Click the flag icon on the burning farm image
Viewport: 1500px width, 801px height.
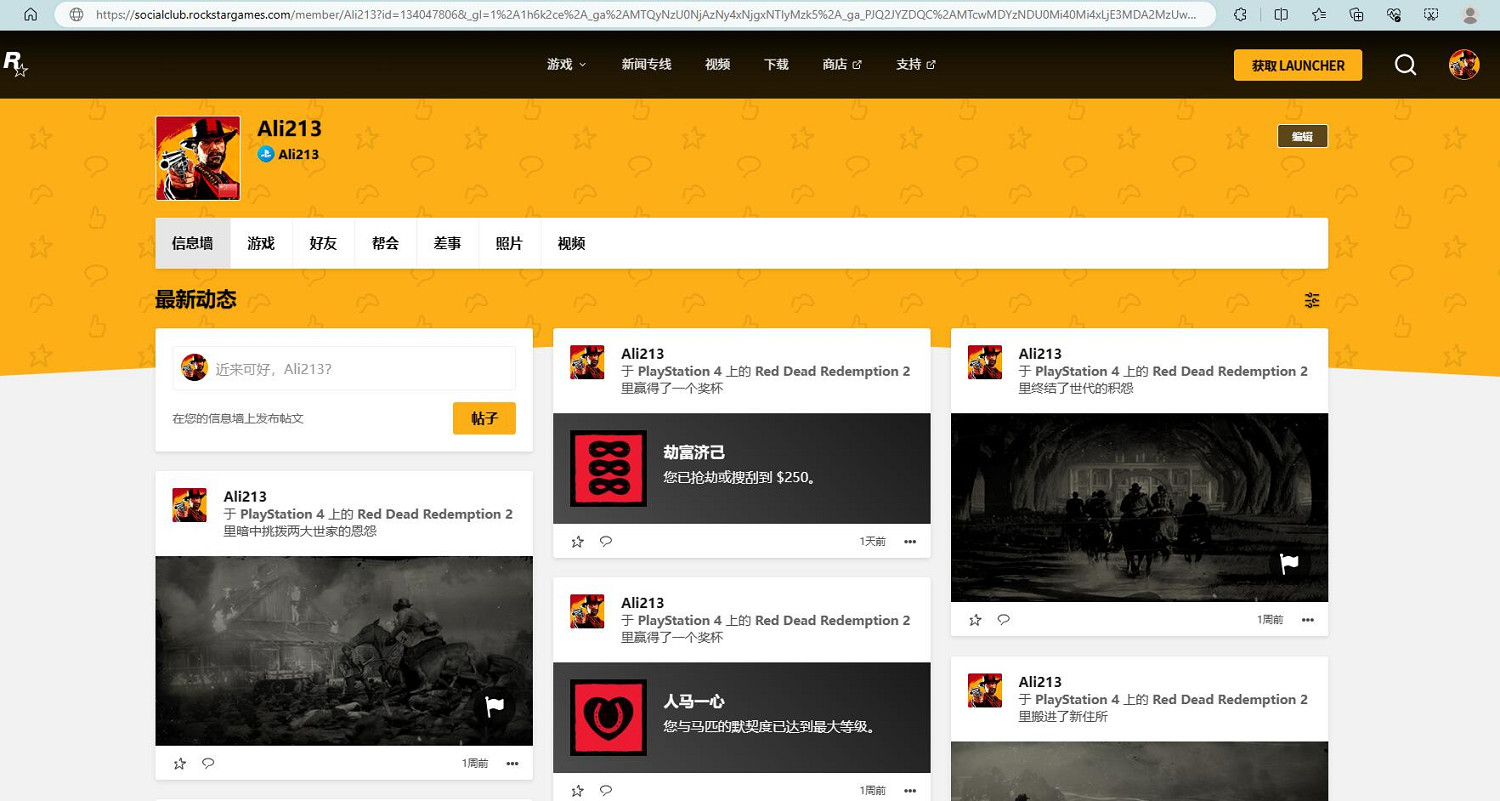(493, 707)
